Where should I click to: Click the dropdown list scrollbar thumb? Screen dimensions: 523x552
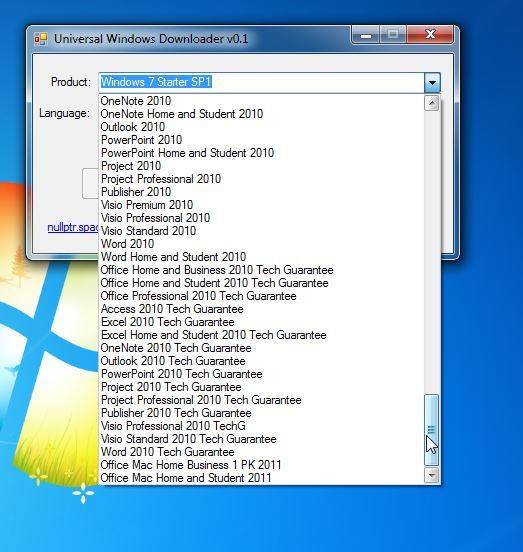[x=431, y=429]
